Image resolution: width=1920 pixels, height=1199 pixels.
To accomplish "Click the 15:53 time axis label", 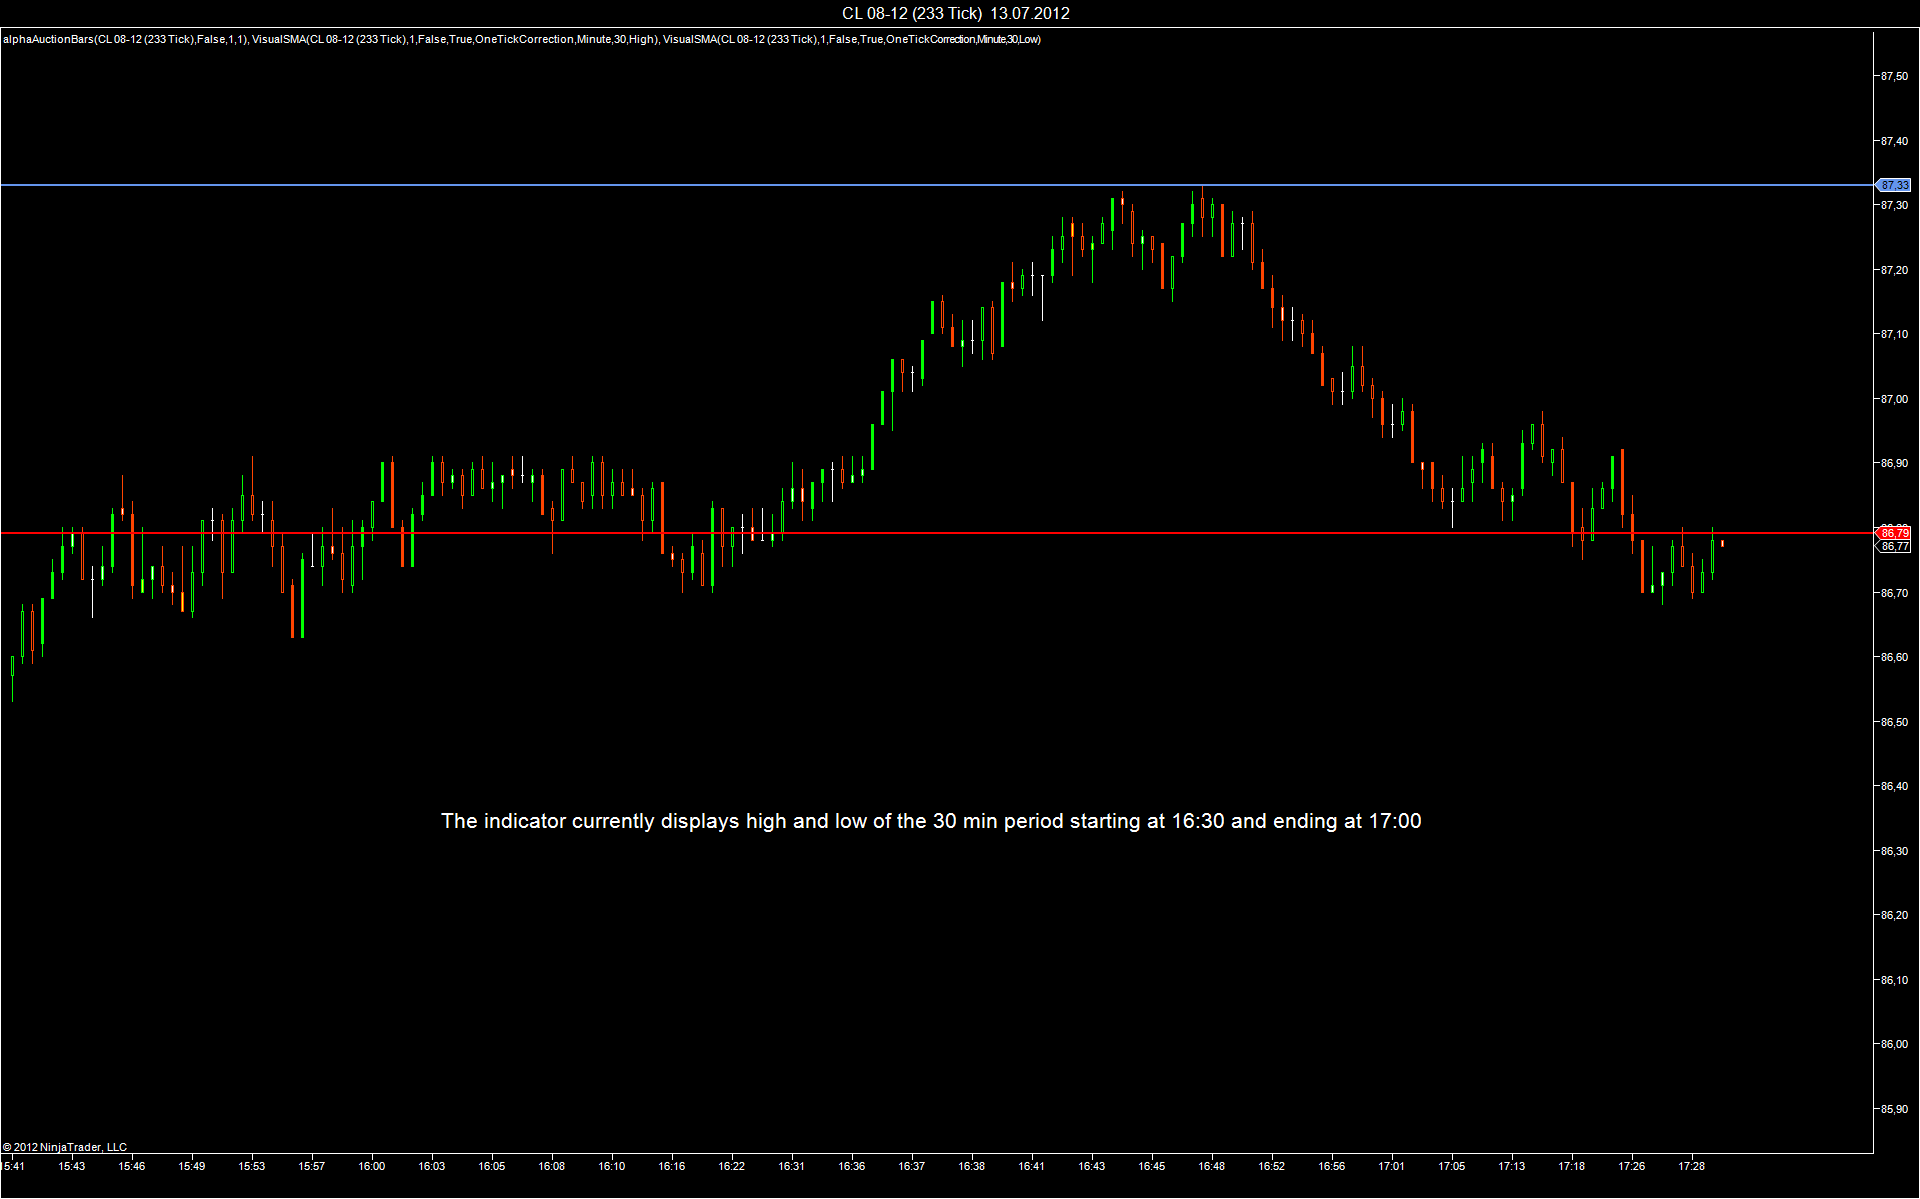I will [252, 1166].
